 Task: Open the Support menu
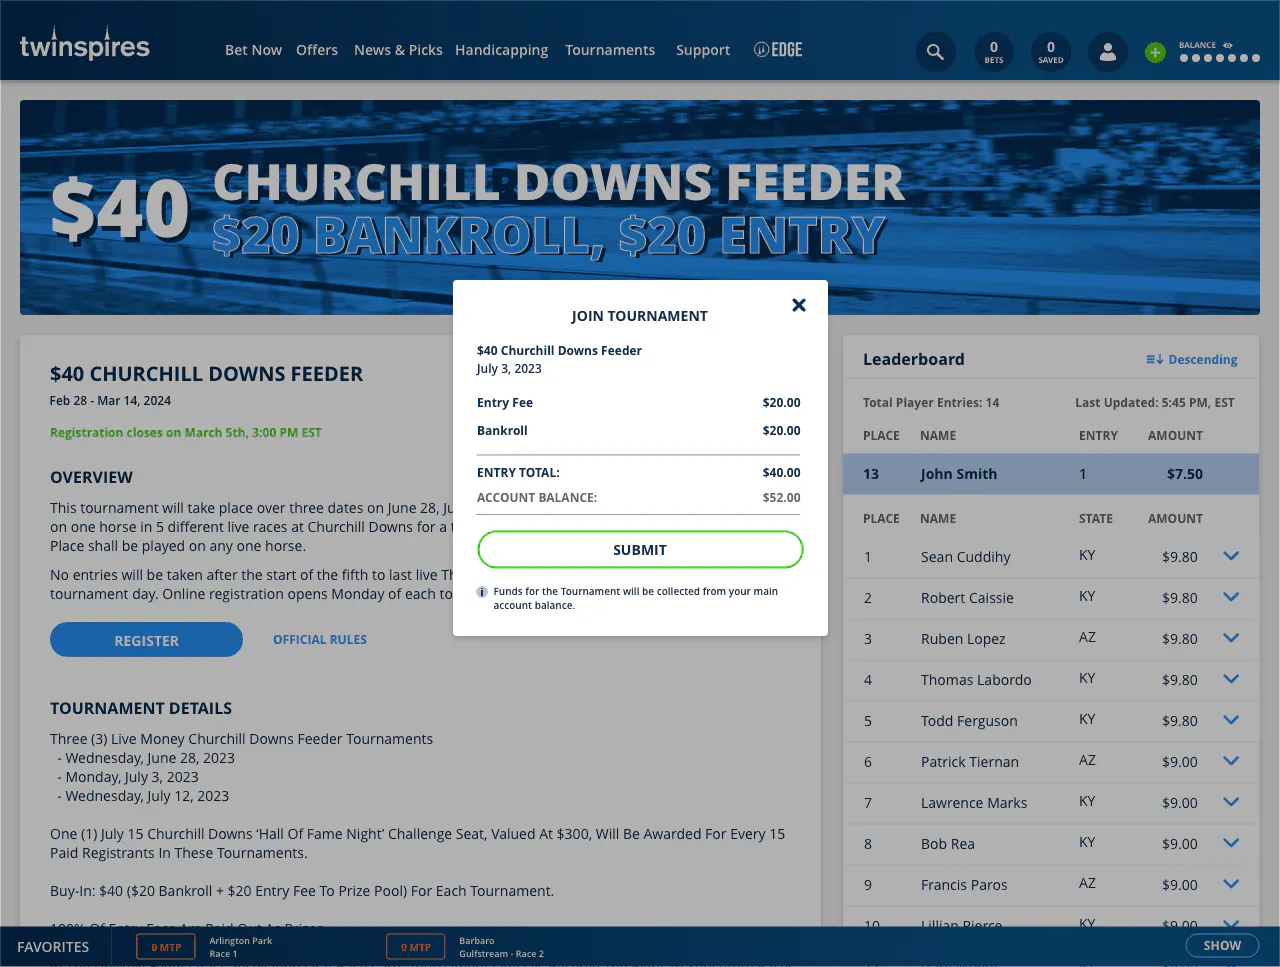703,50
